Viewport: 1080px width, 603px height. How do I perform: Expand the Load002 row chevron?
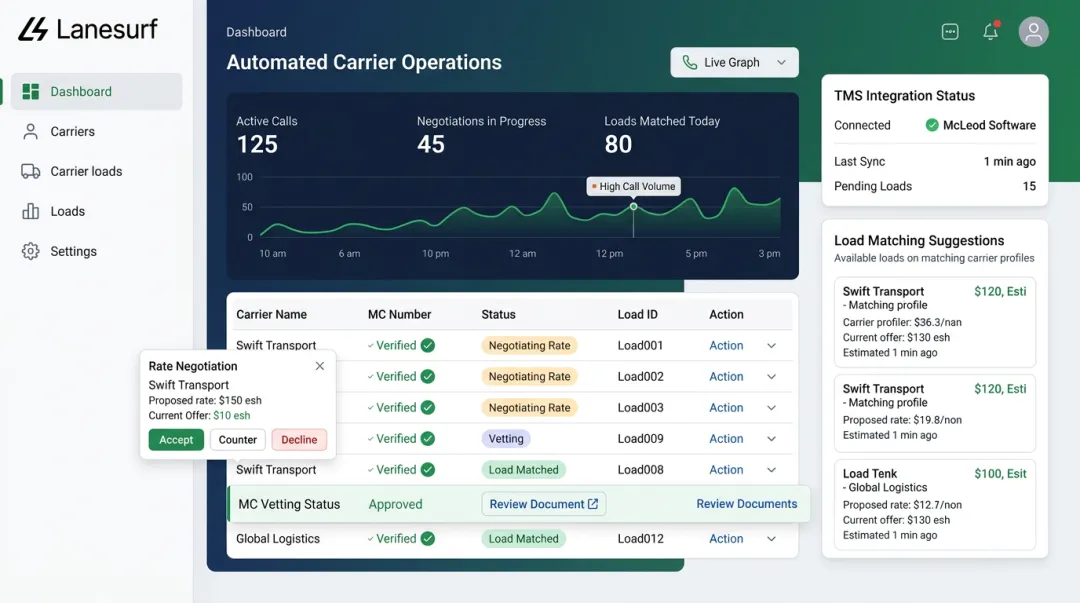771,377
